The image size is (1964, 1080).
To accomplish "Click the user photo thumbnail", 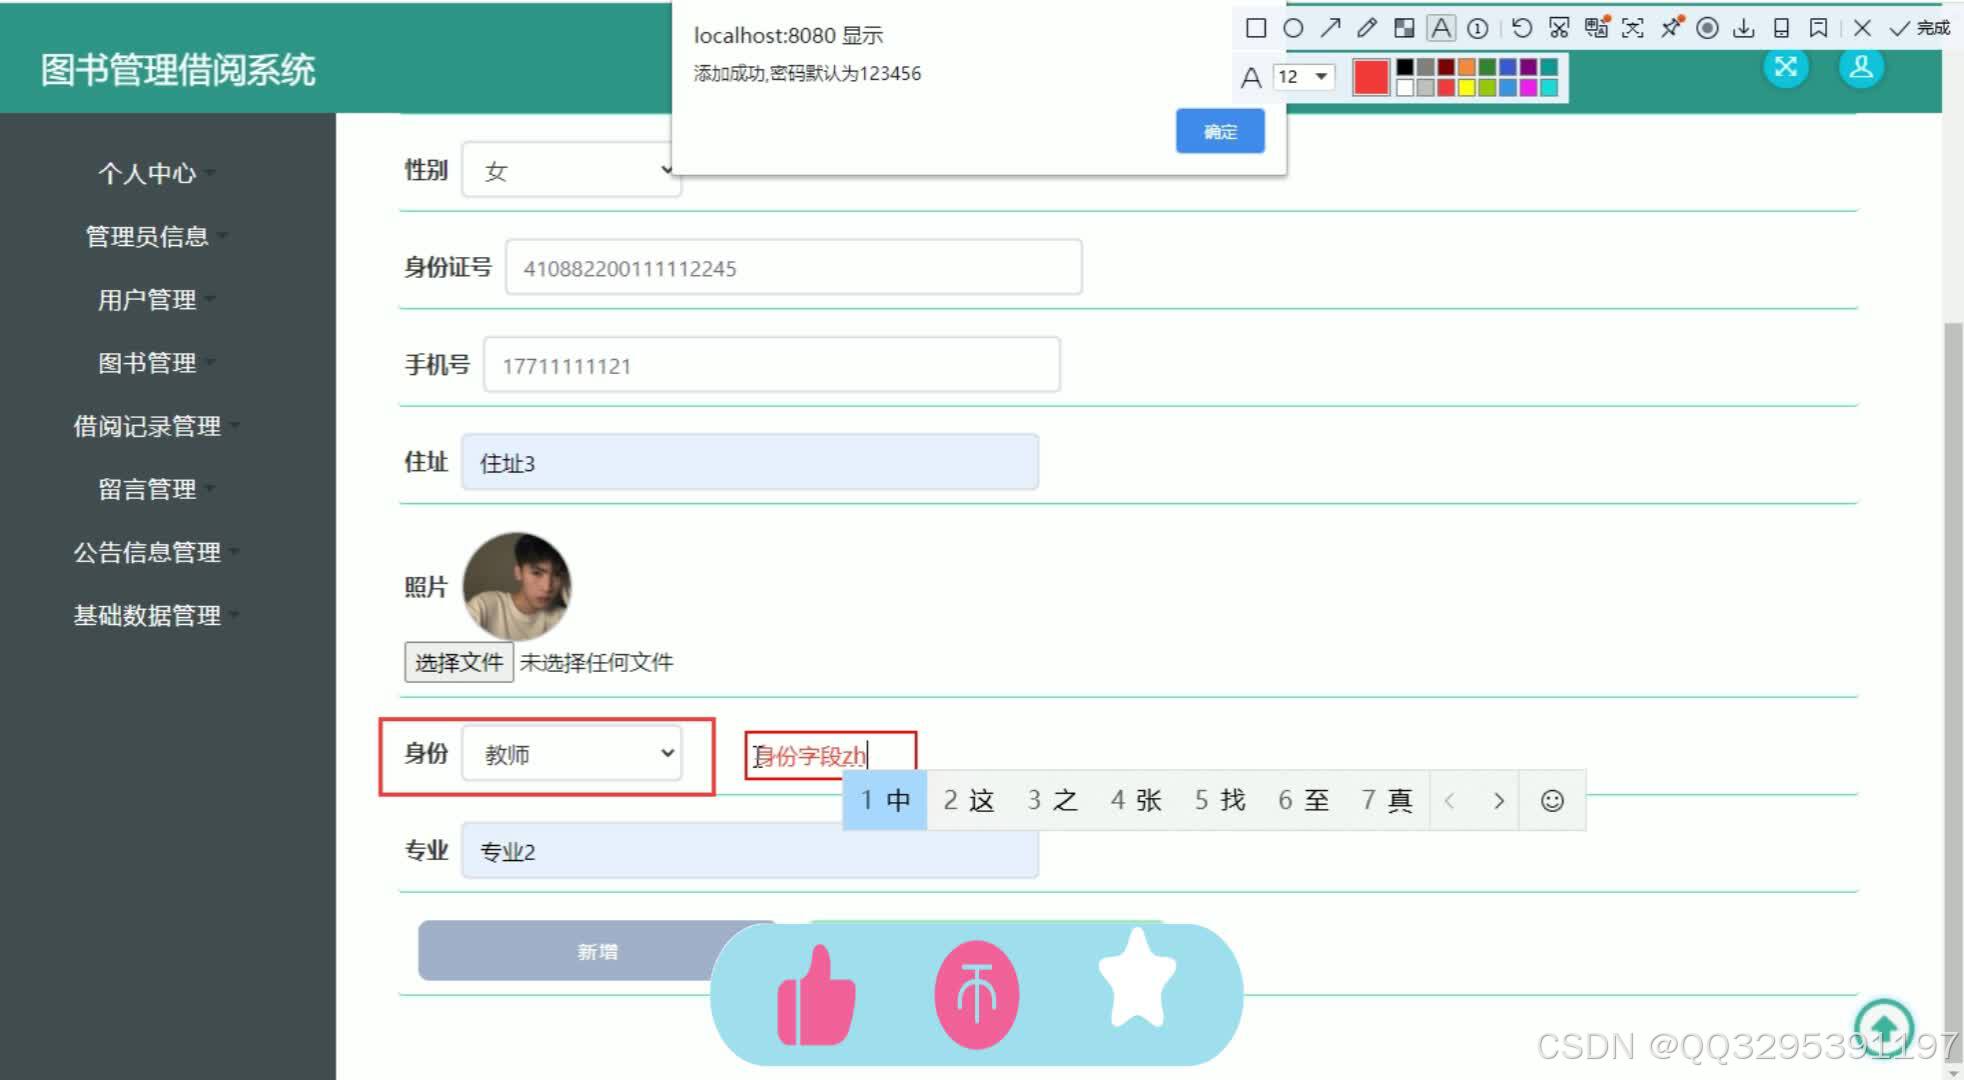I will [x=517, y=586].
